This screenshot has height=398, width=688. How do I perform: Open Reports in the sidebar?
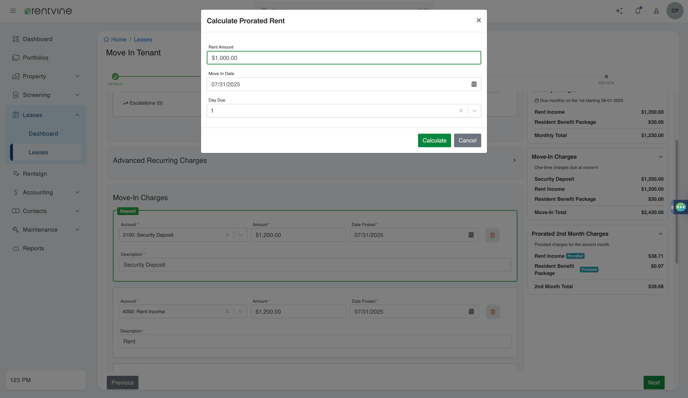33,248
